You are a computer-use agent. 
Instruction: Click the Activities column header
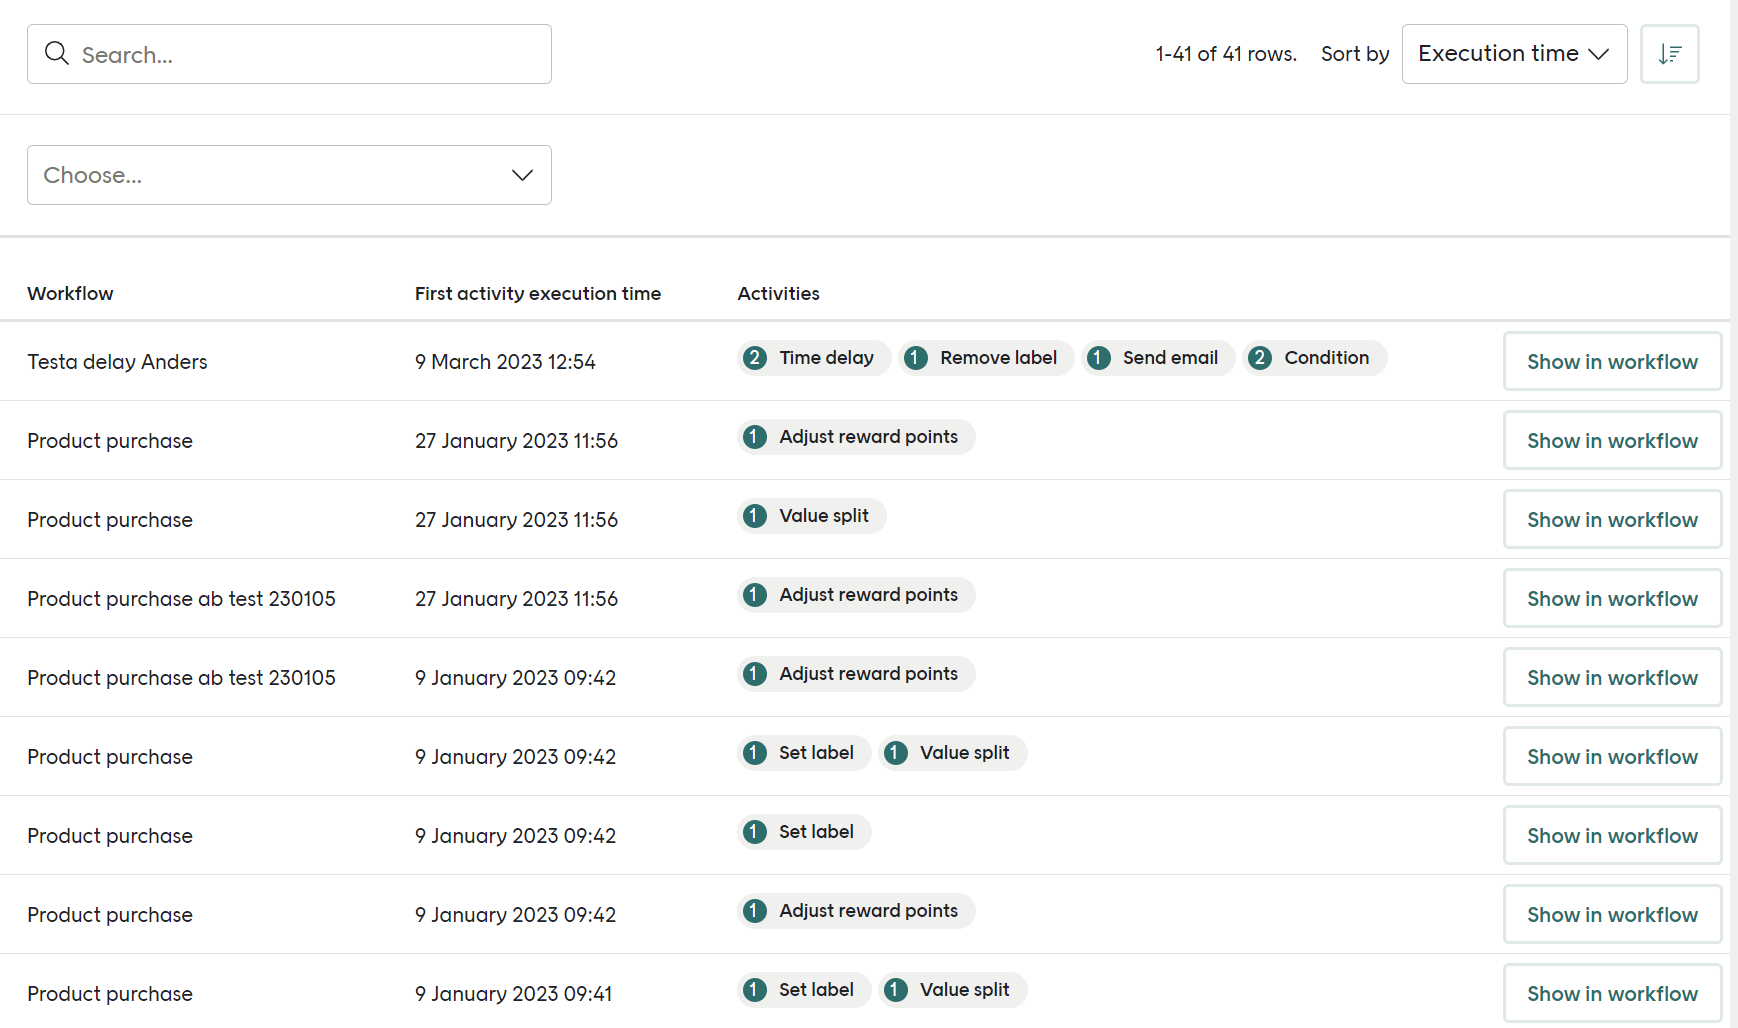click(x=778, y=293)
